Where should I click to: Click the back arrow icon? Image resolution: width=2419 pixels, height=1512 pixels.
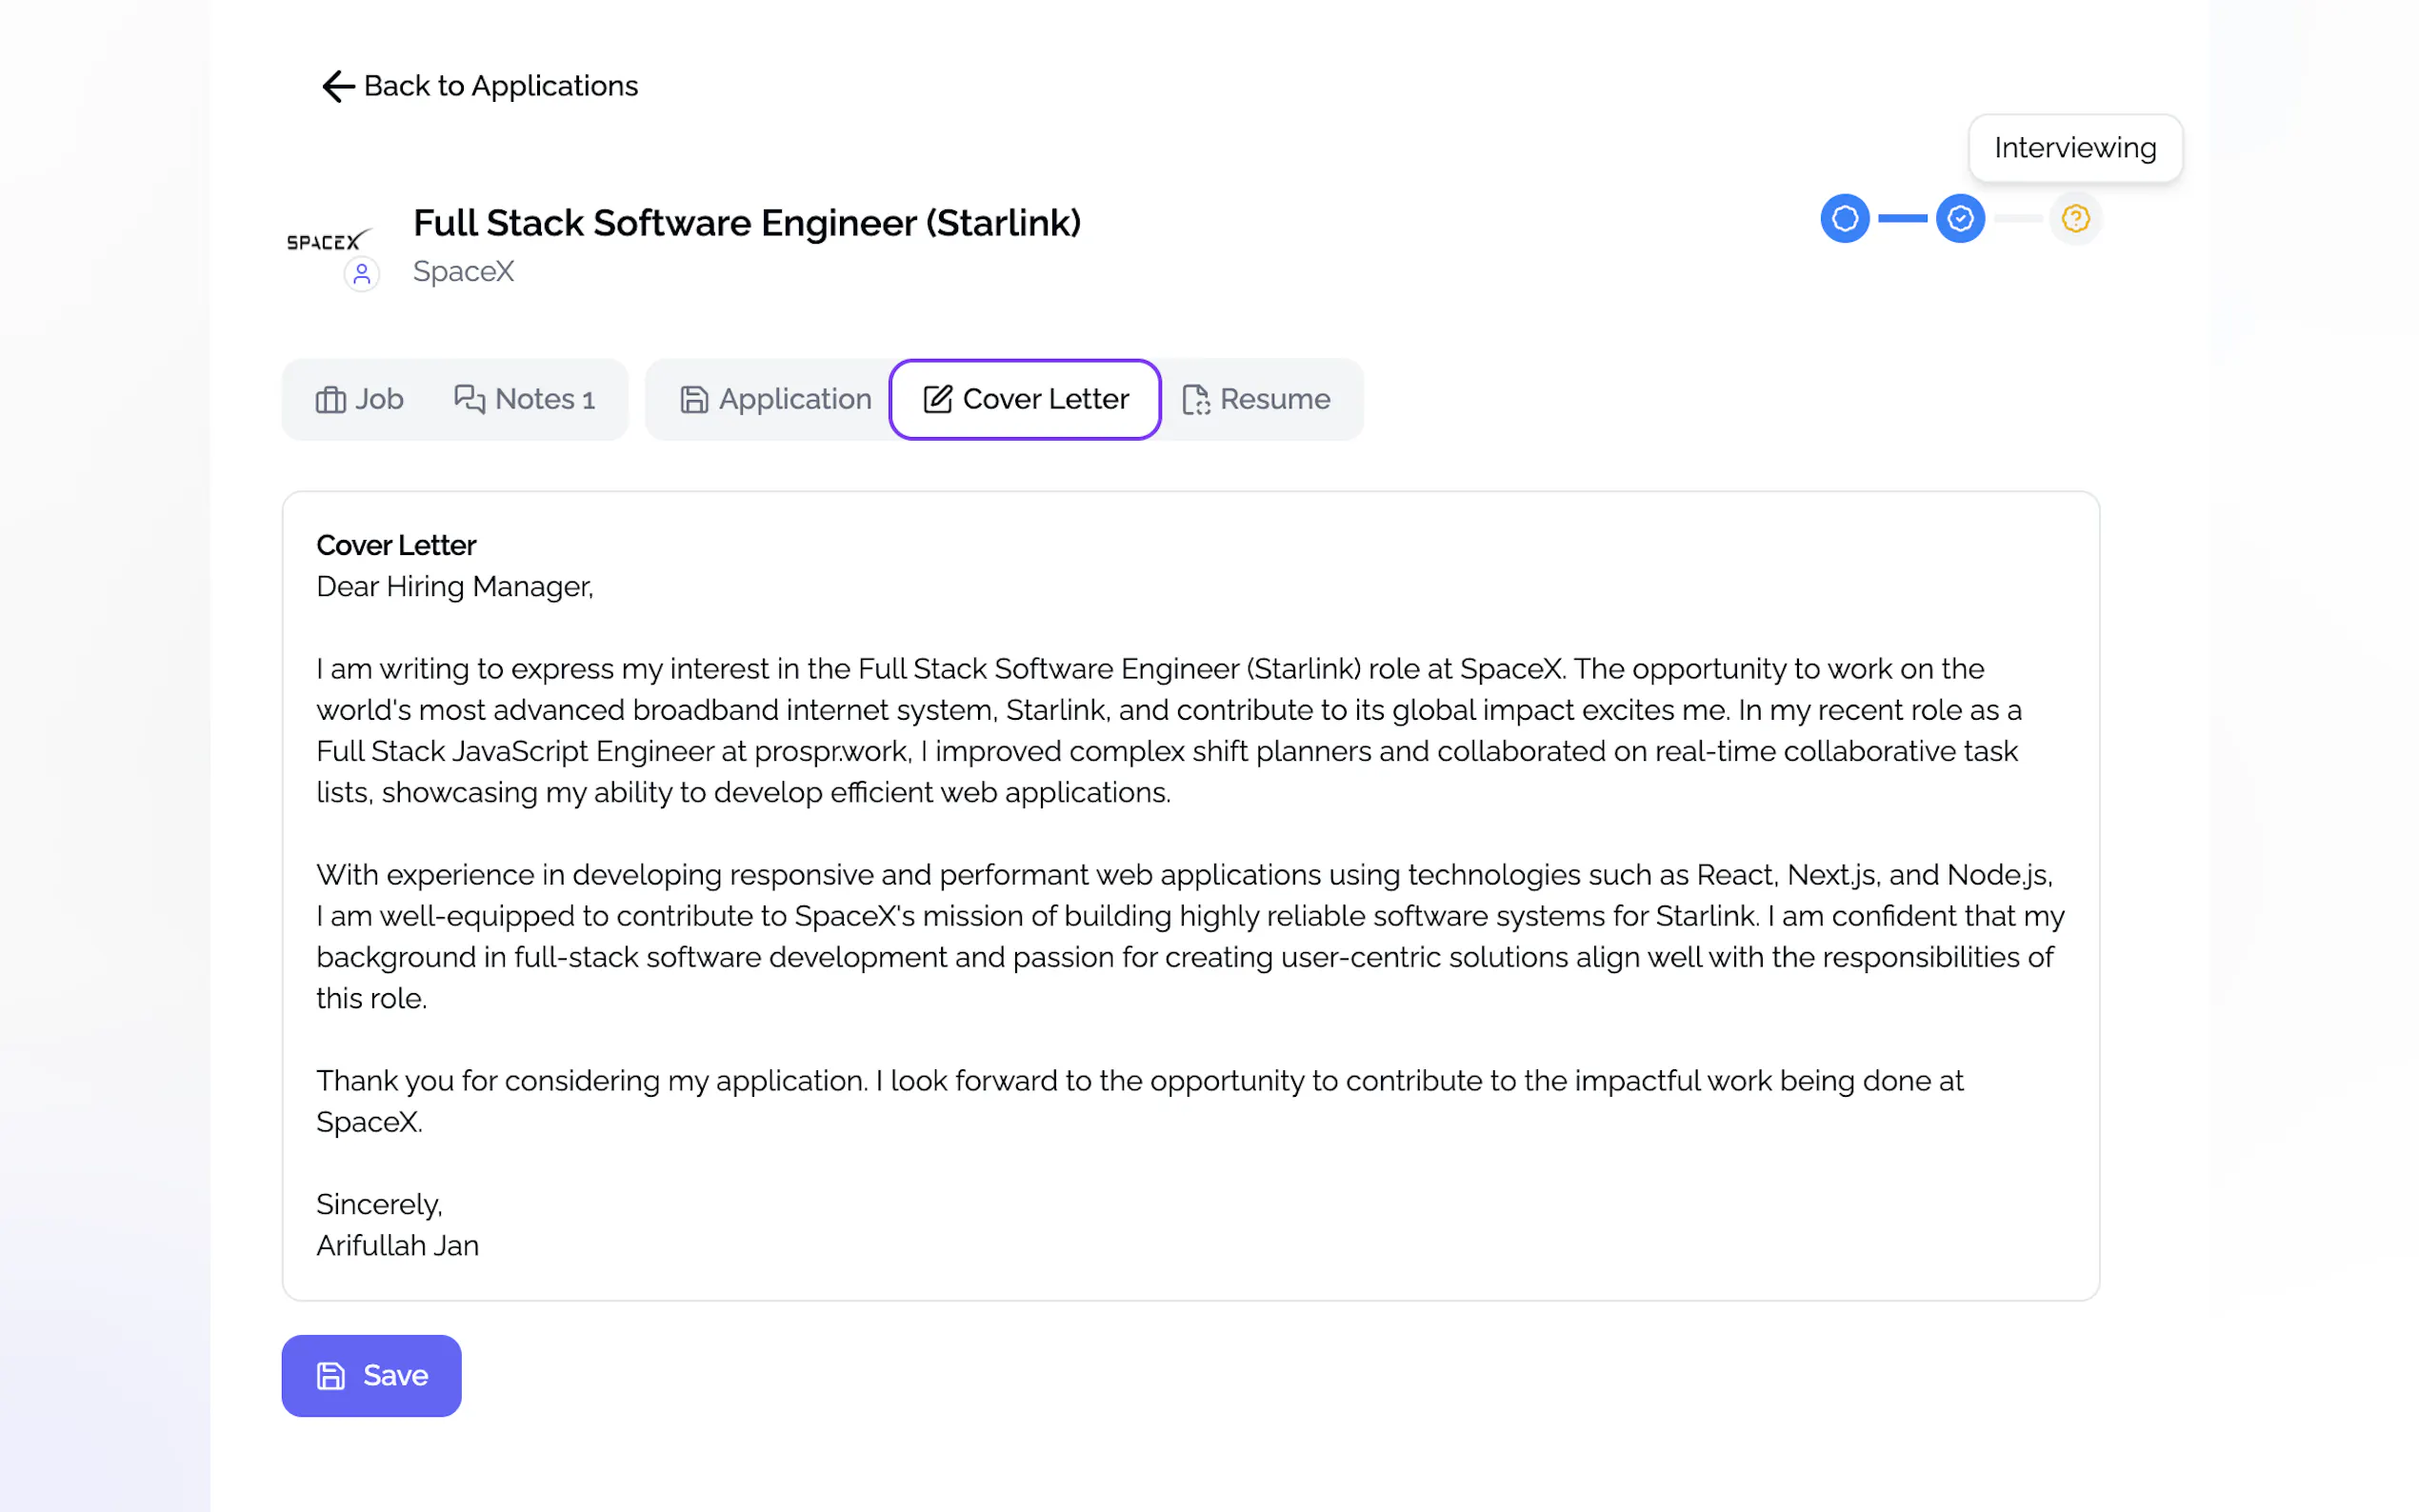pos(338,87)
